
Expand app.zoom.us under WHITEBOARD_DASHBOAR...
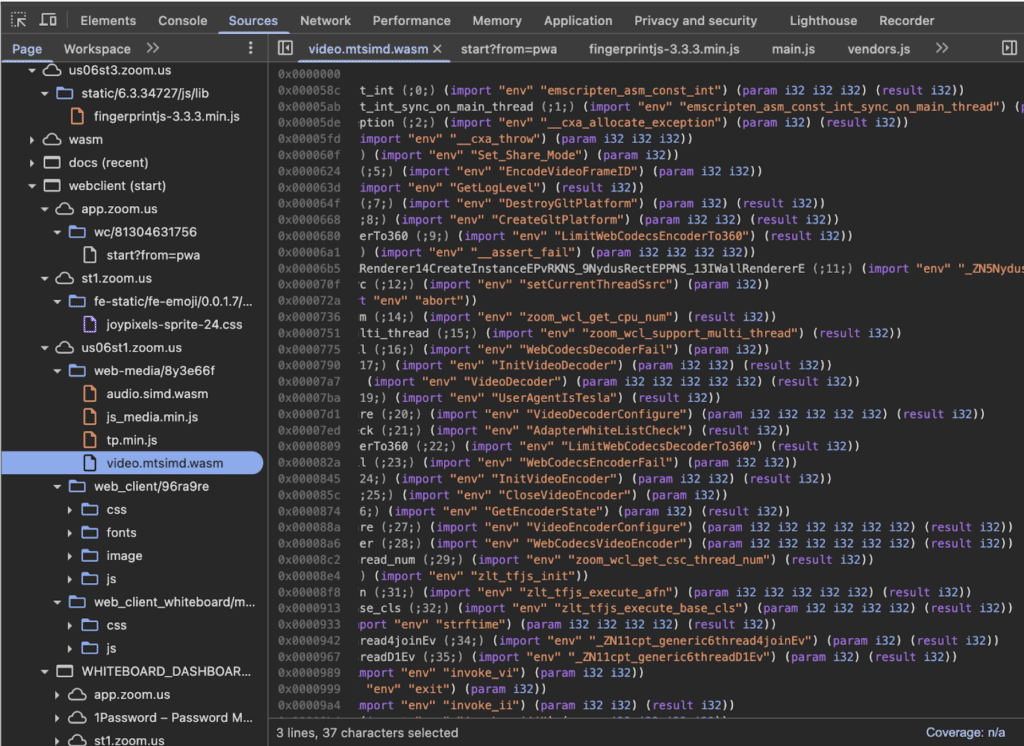[57, 695]
